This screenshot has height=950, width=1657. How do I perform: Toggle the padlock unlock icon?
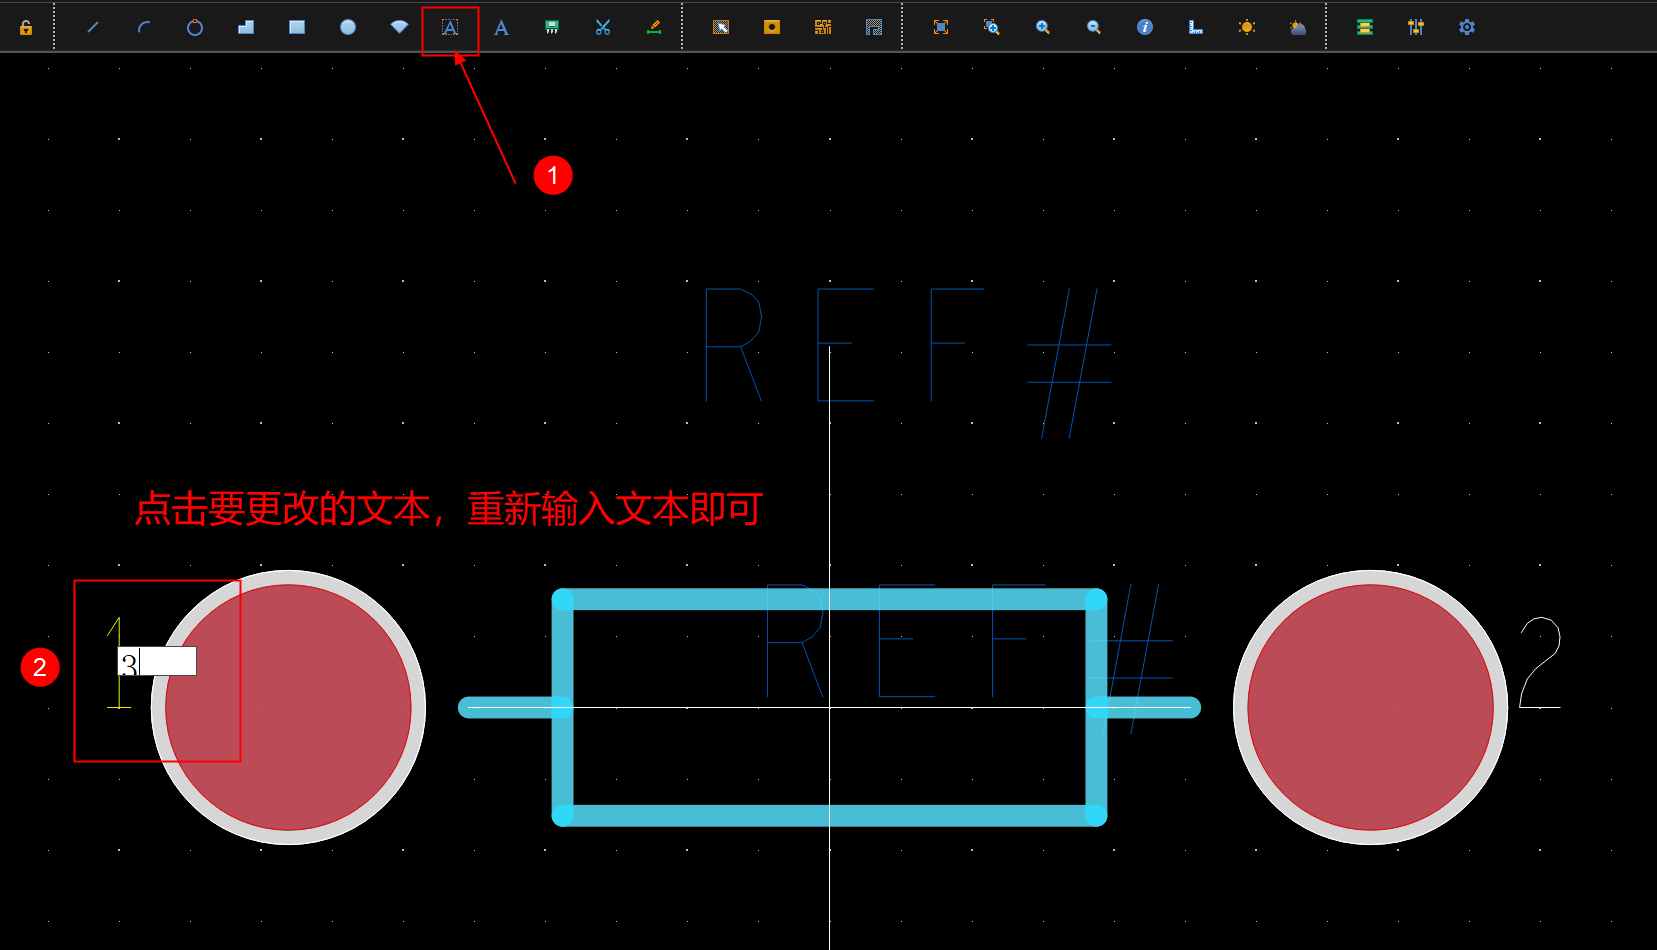[x=26, y=28]
